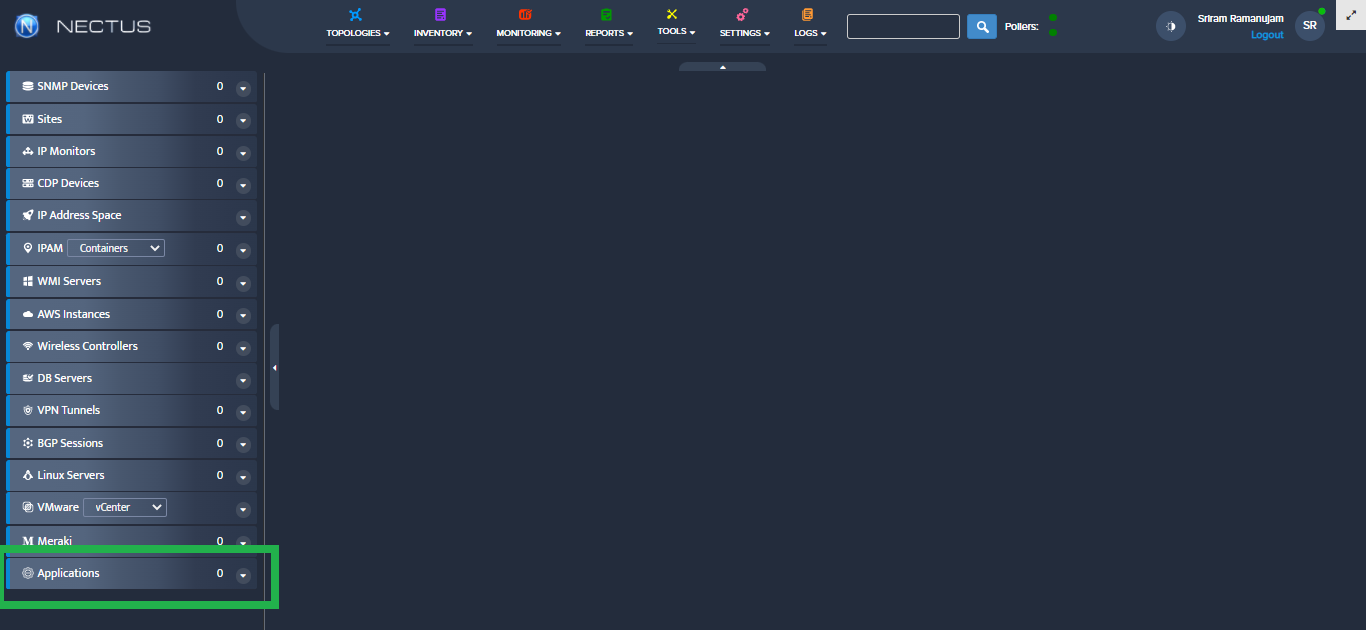Expand the CDP Devices row arrow

pos(243,185)
